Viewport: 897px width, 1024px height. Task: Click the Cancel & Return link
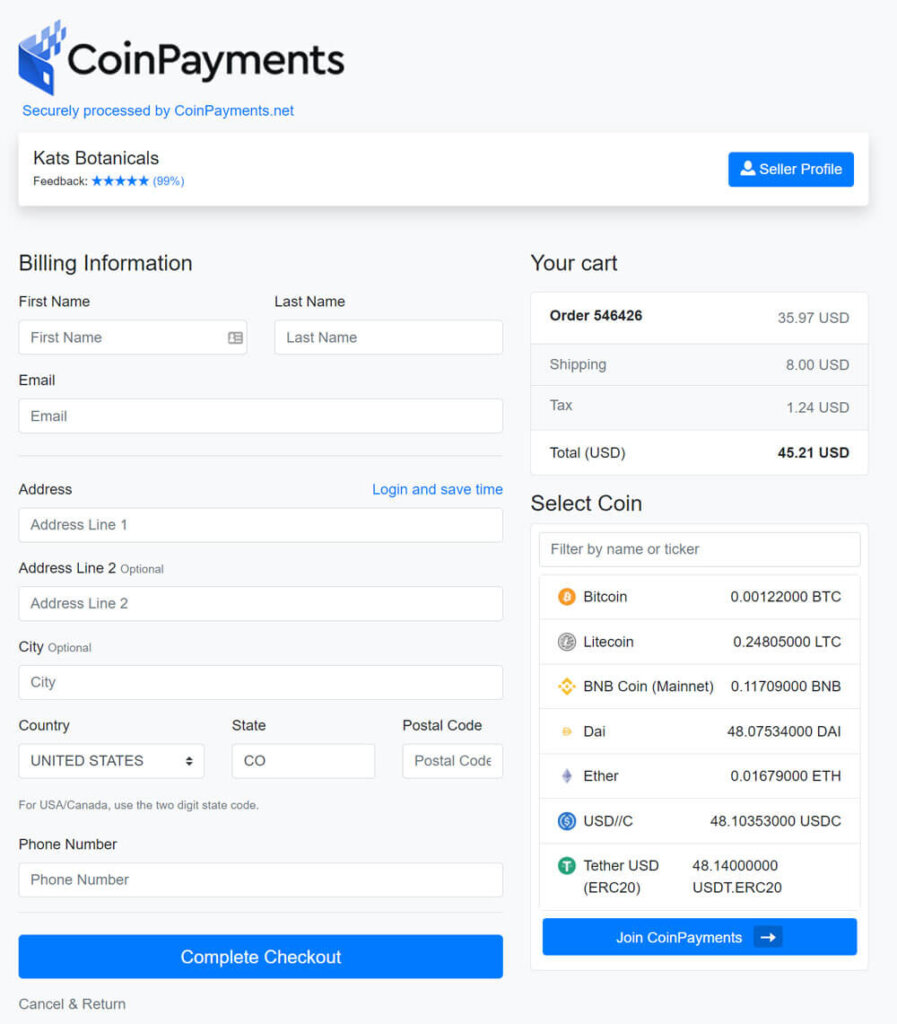(72, 1004)
